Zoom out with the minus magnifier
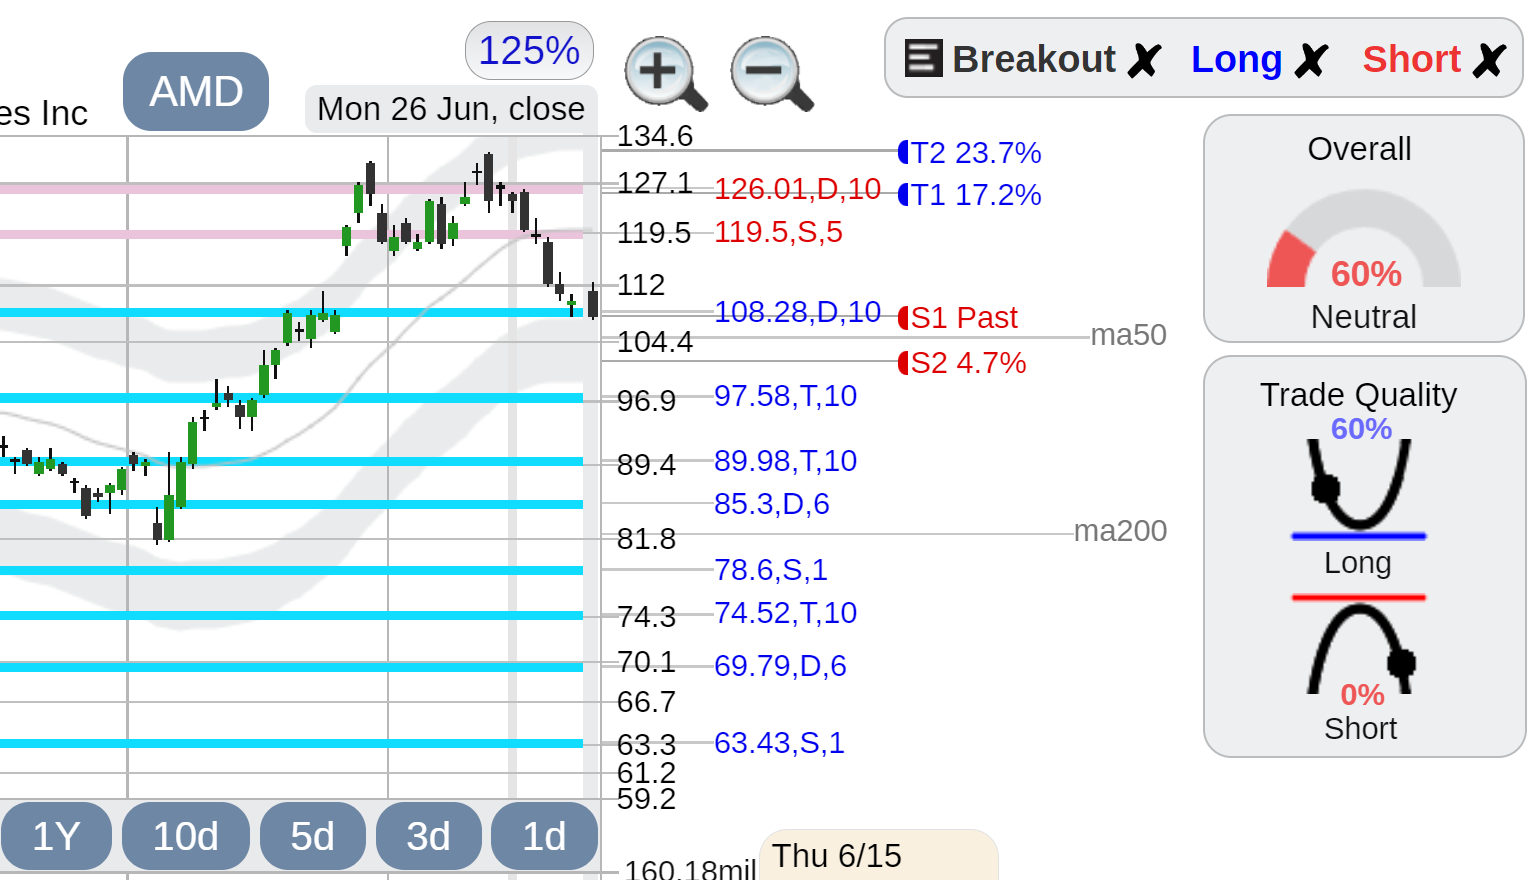The image size is (1536, 880). coord(772,74)
